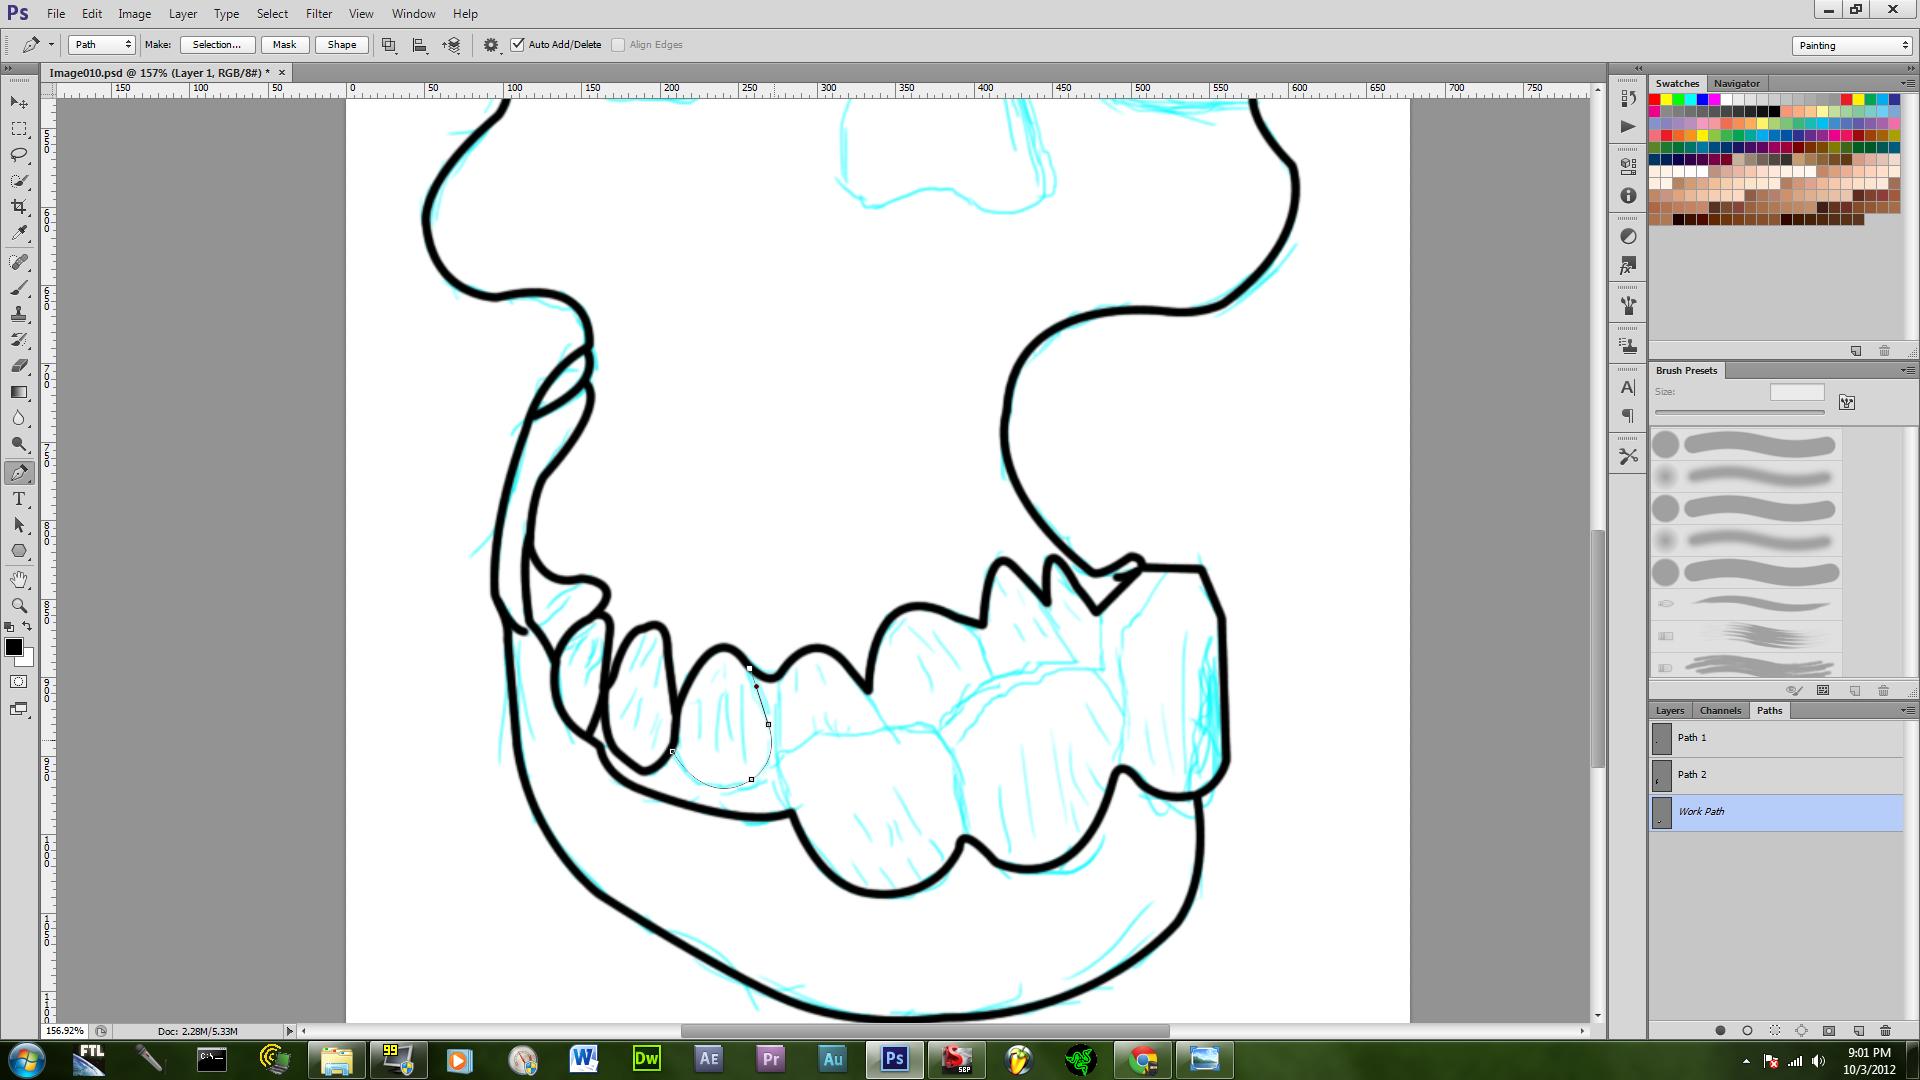Select the Gradient tool
The width and height of the screenshot is (1920, 1080).
coord(19,392)
